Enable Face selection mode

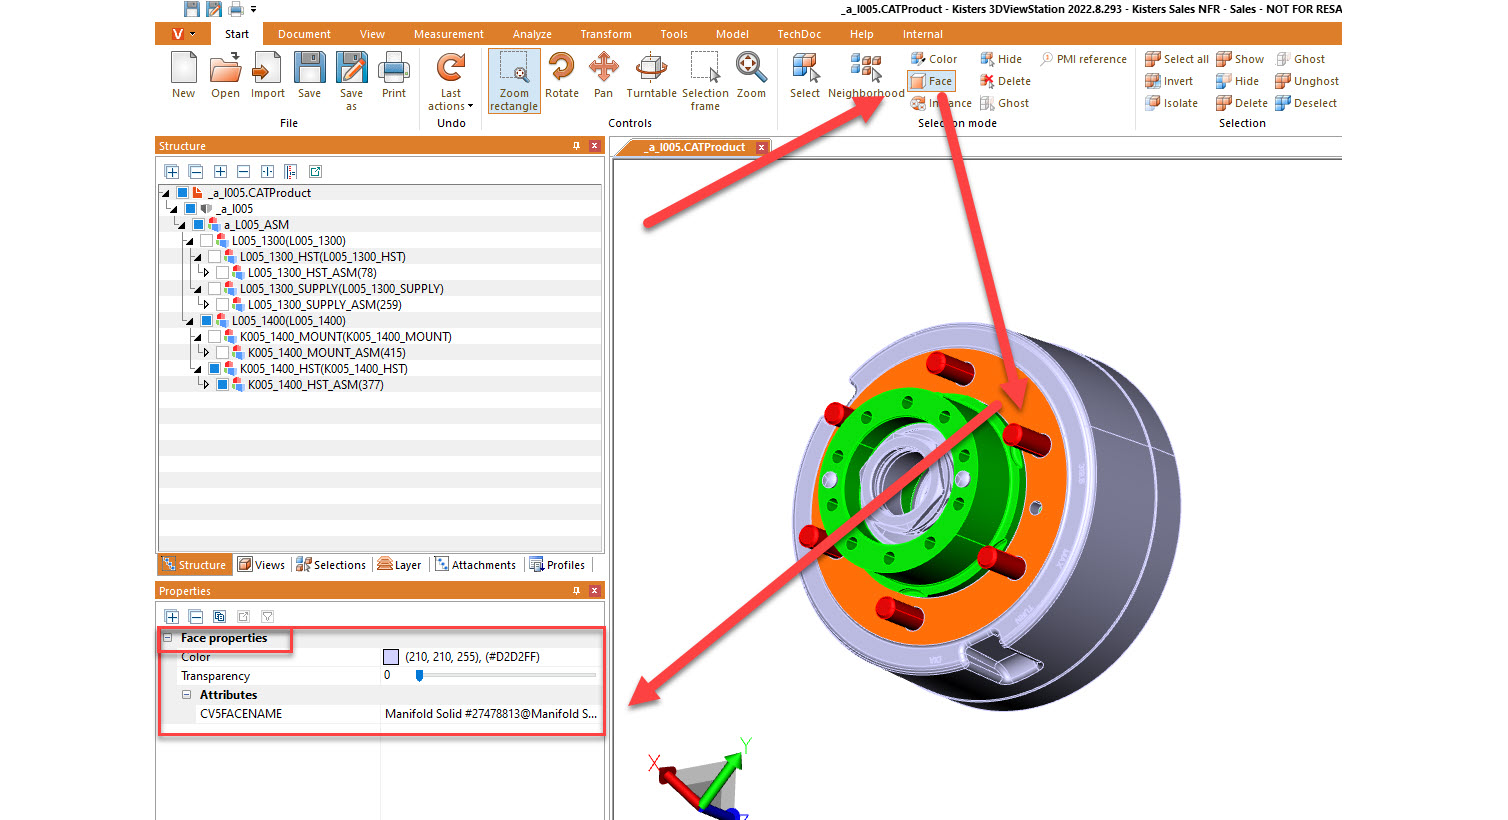(931, 81)
